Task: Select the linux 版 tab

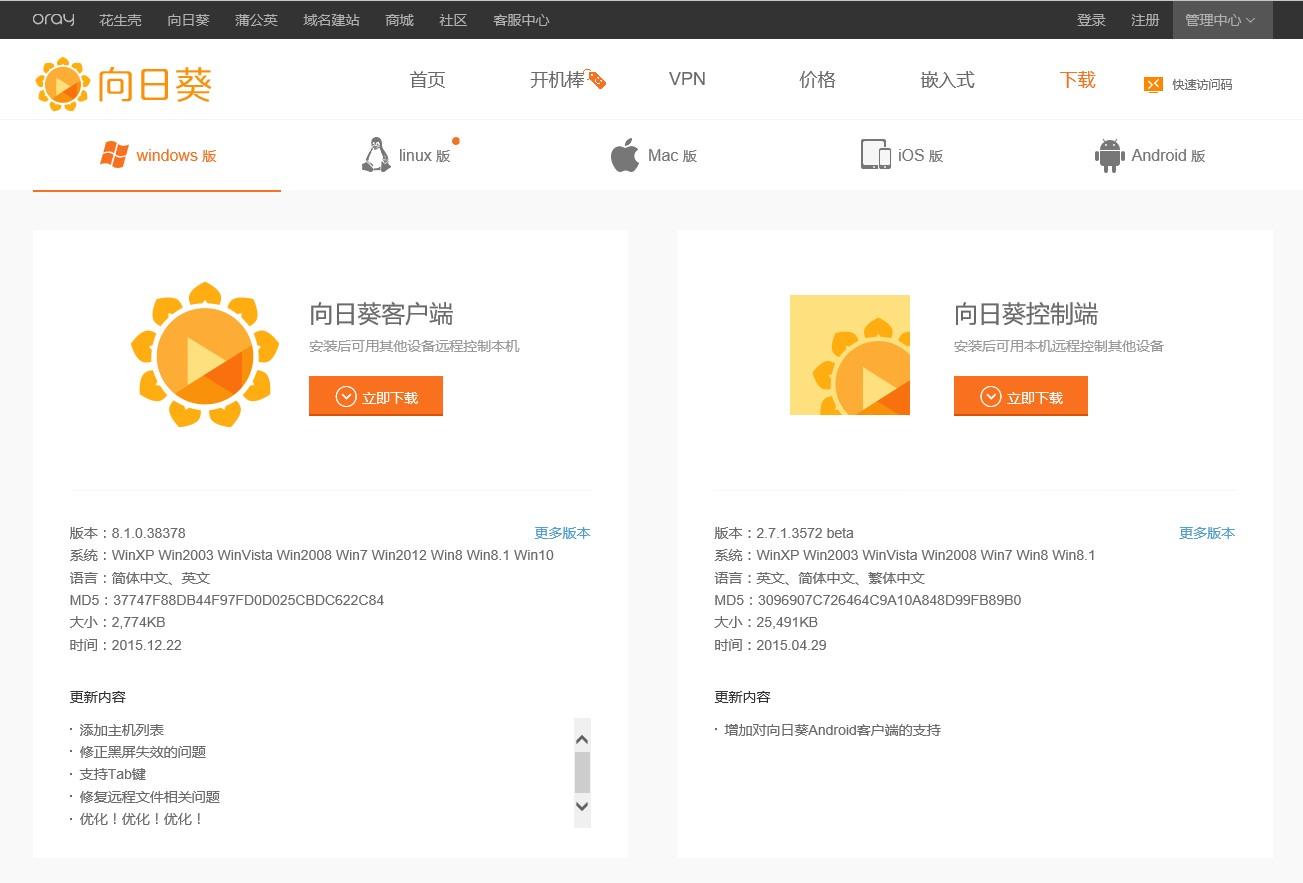Action: [406, 155]
